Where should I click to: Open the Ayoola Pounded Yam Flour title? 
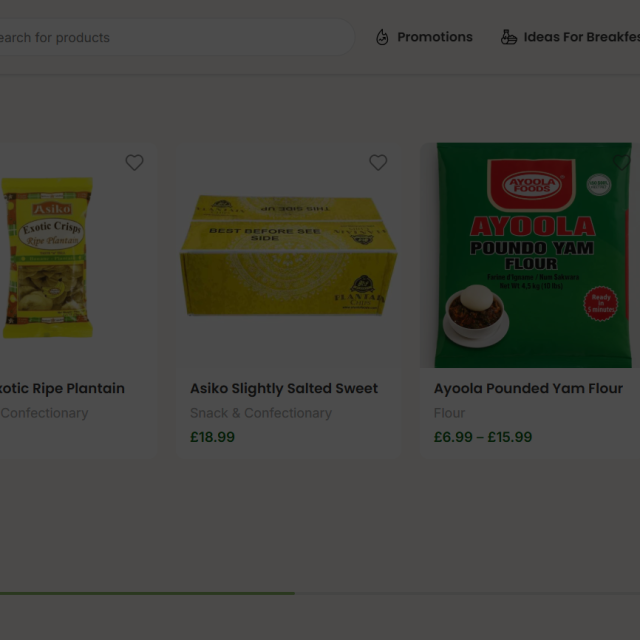click(x=528, y=388)
